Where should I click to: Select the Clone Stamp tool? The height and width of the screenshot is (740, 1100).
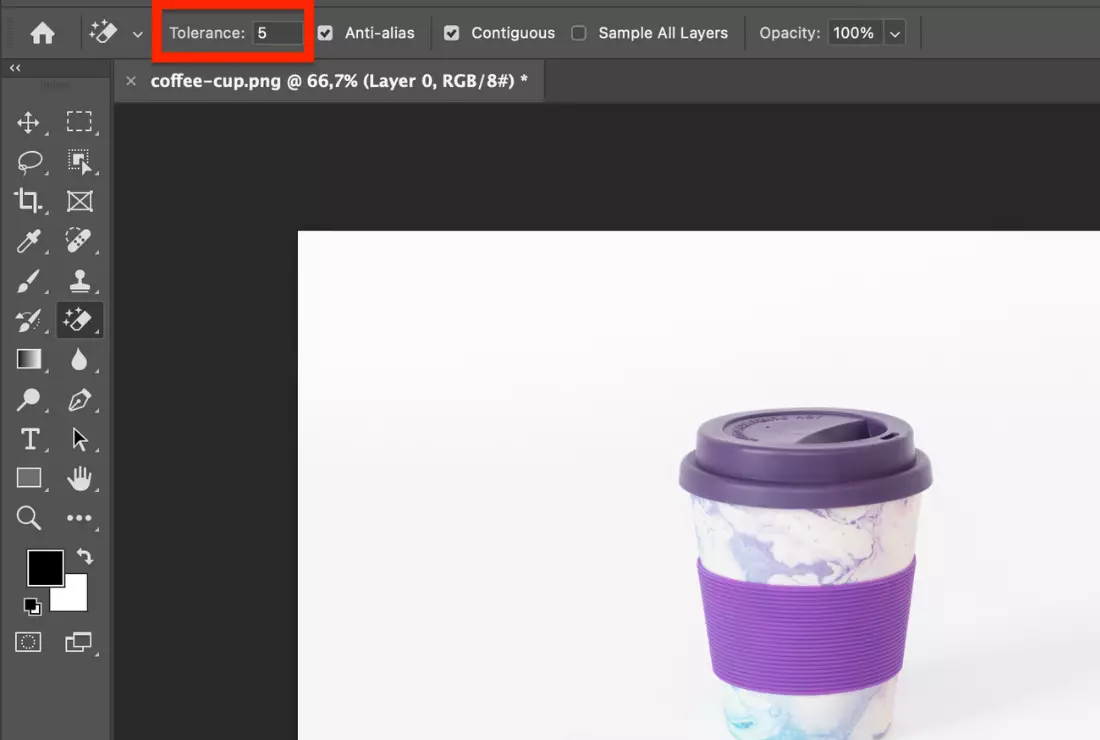point(79,282)
